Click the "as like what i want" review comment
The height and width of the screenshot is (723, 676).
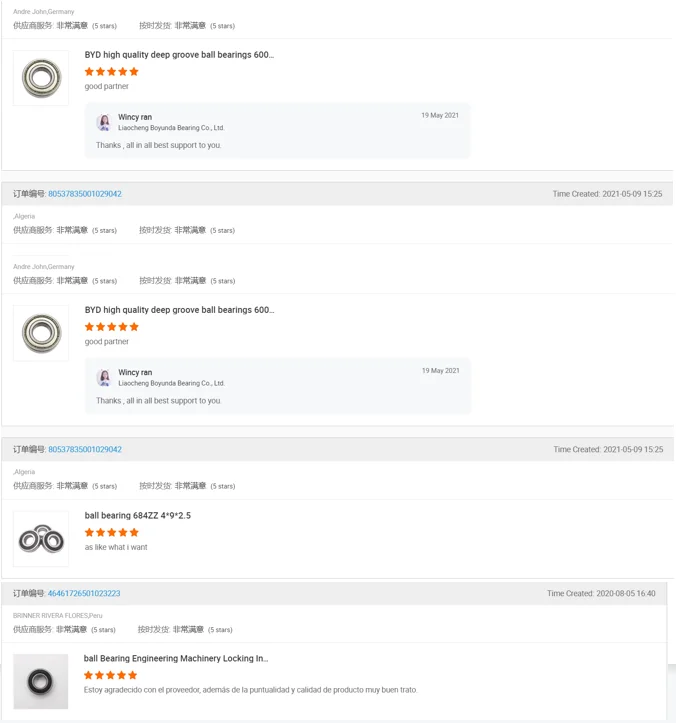116,548
